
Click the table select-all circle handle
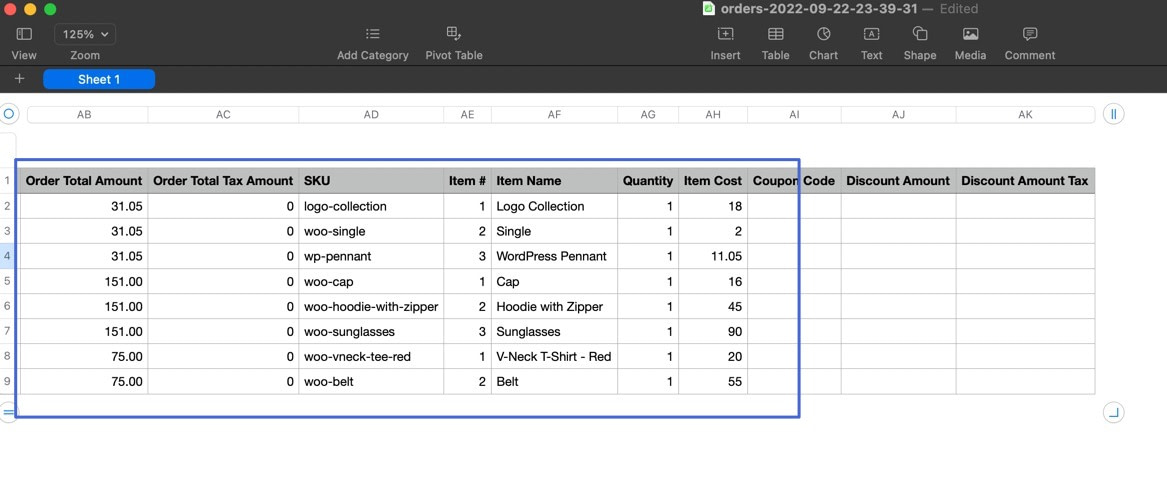(x=8, y=114)
